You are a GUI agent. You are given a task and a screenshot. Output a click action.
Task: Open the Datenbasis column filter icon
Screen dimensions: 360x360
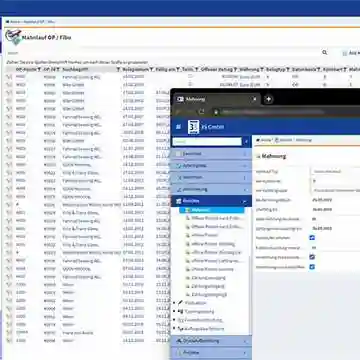(319, 70)
